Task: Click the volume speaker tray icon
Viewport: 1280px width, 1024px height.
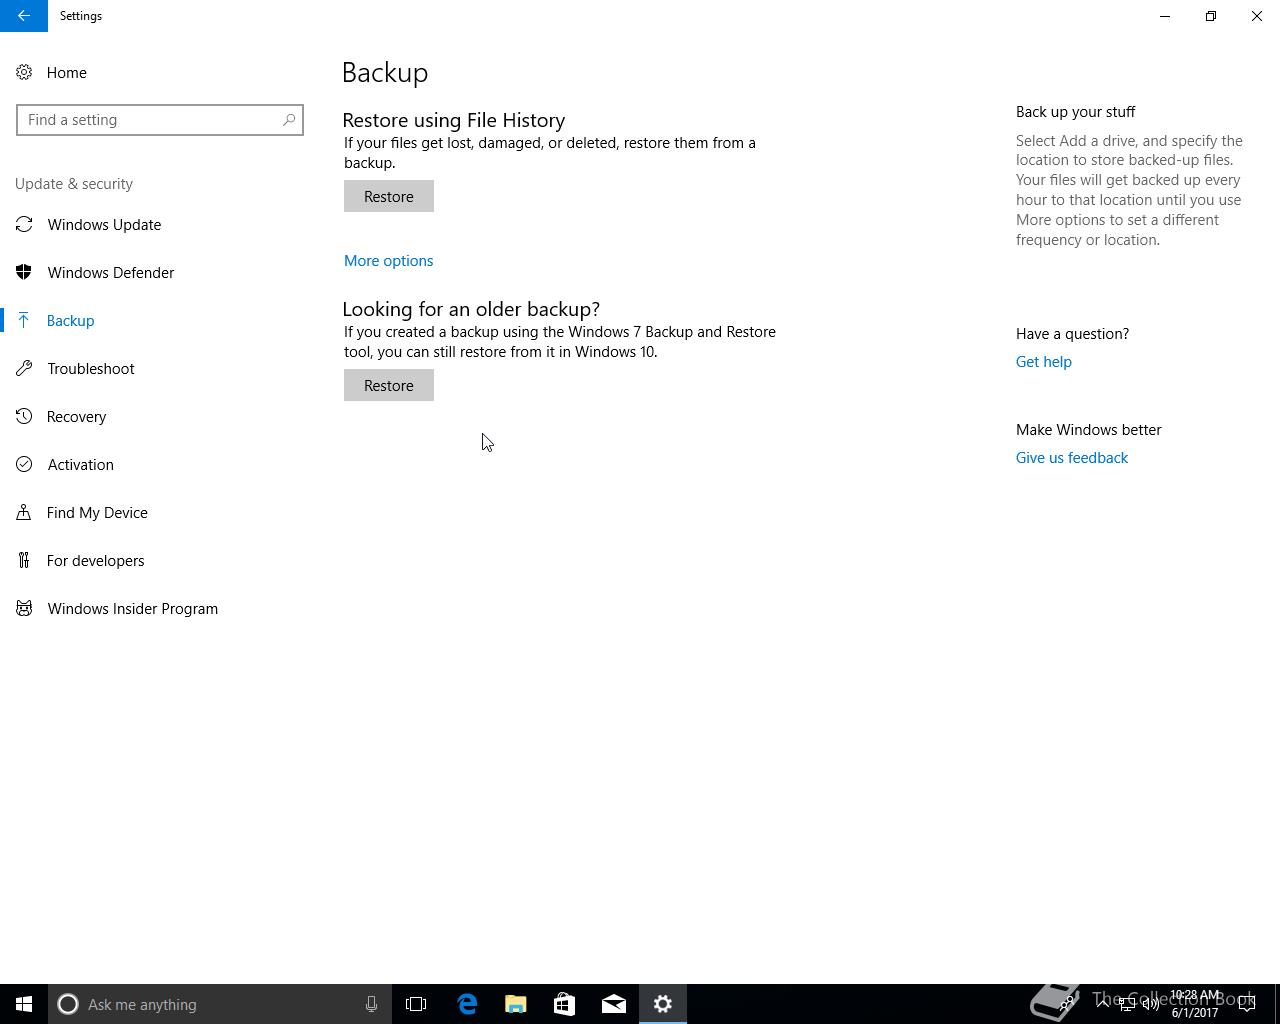Action: (x=1151, y=1004)
